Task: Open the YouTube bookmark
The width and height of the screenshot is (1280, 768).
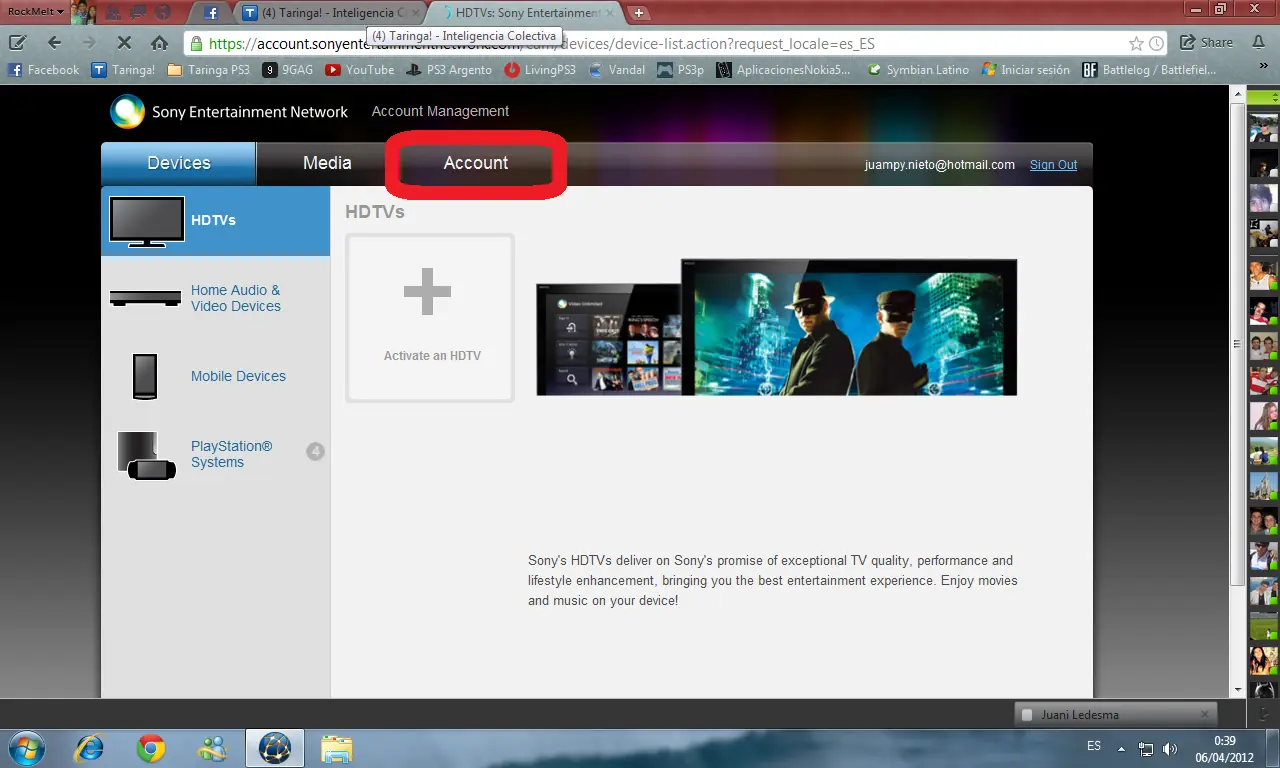Action: 360,70
